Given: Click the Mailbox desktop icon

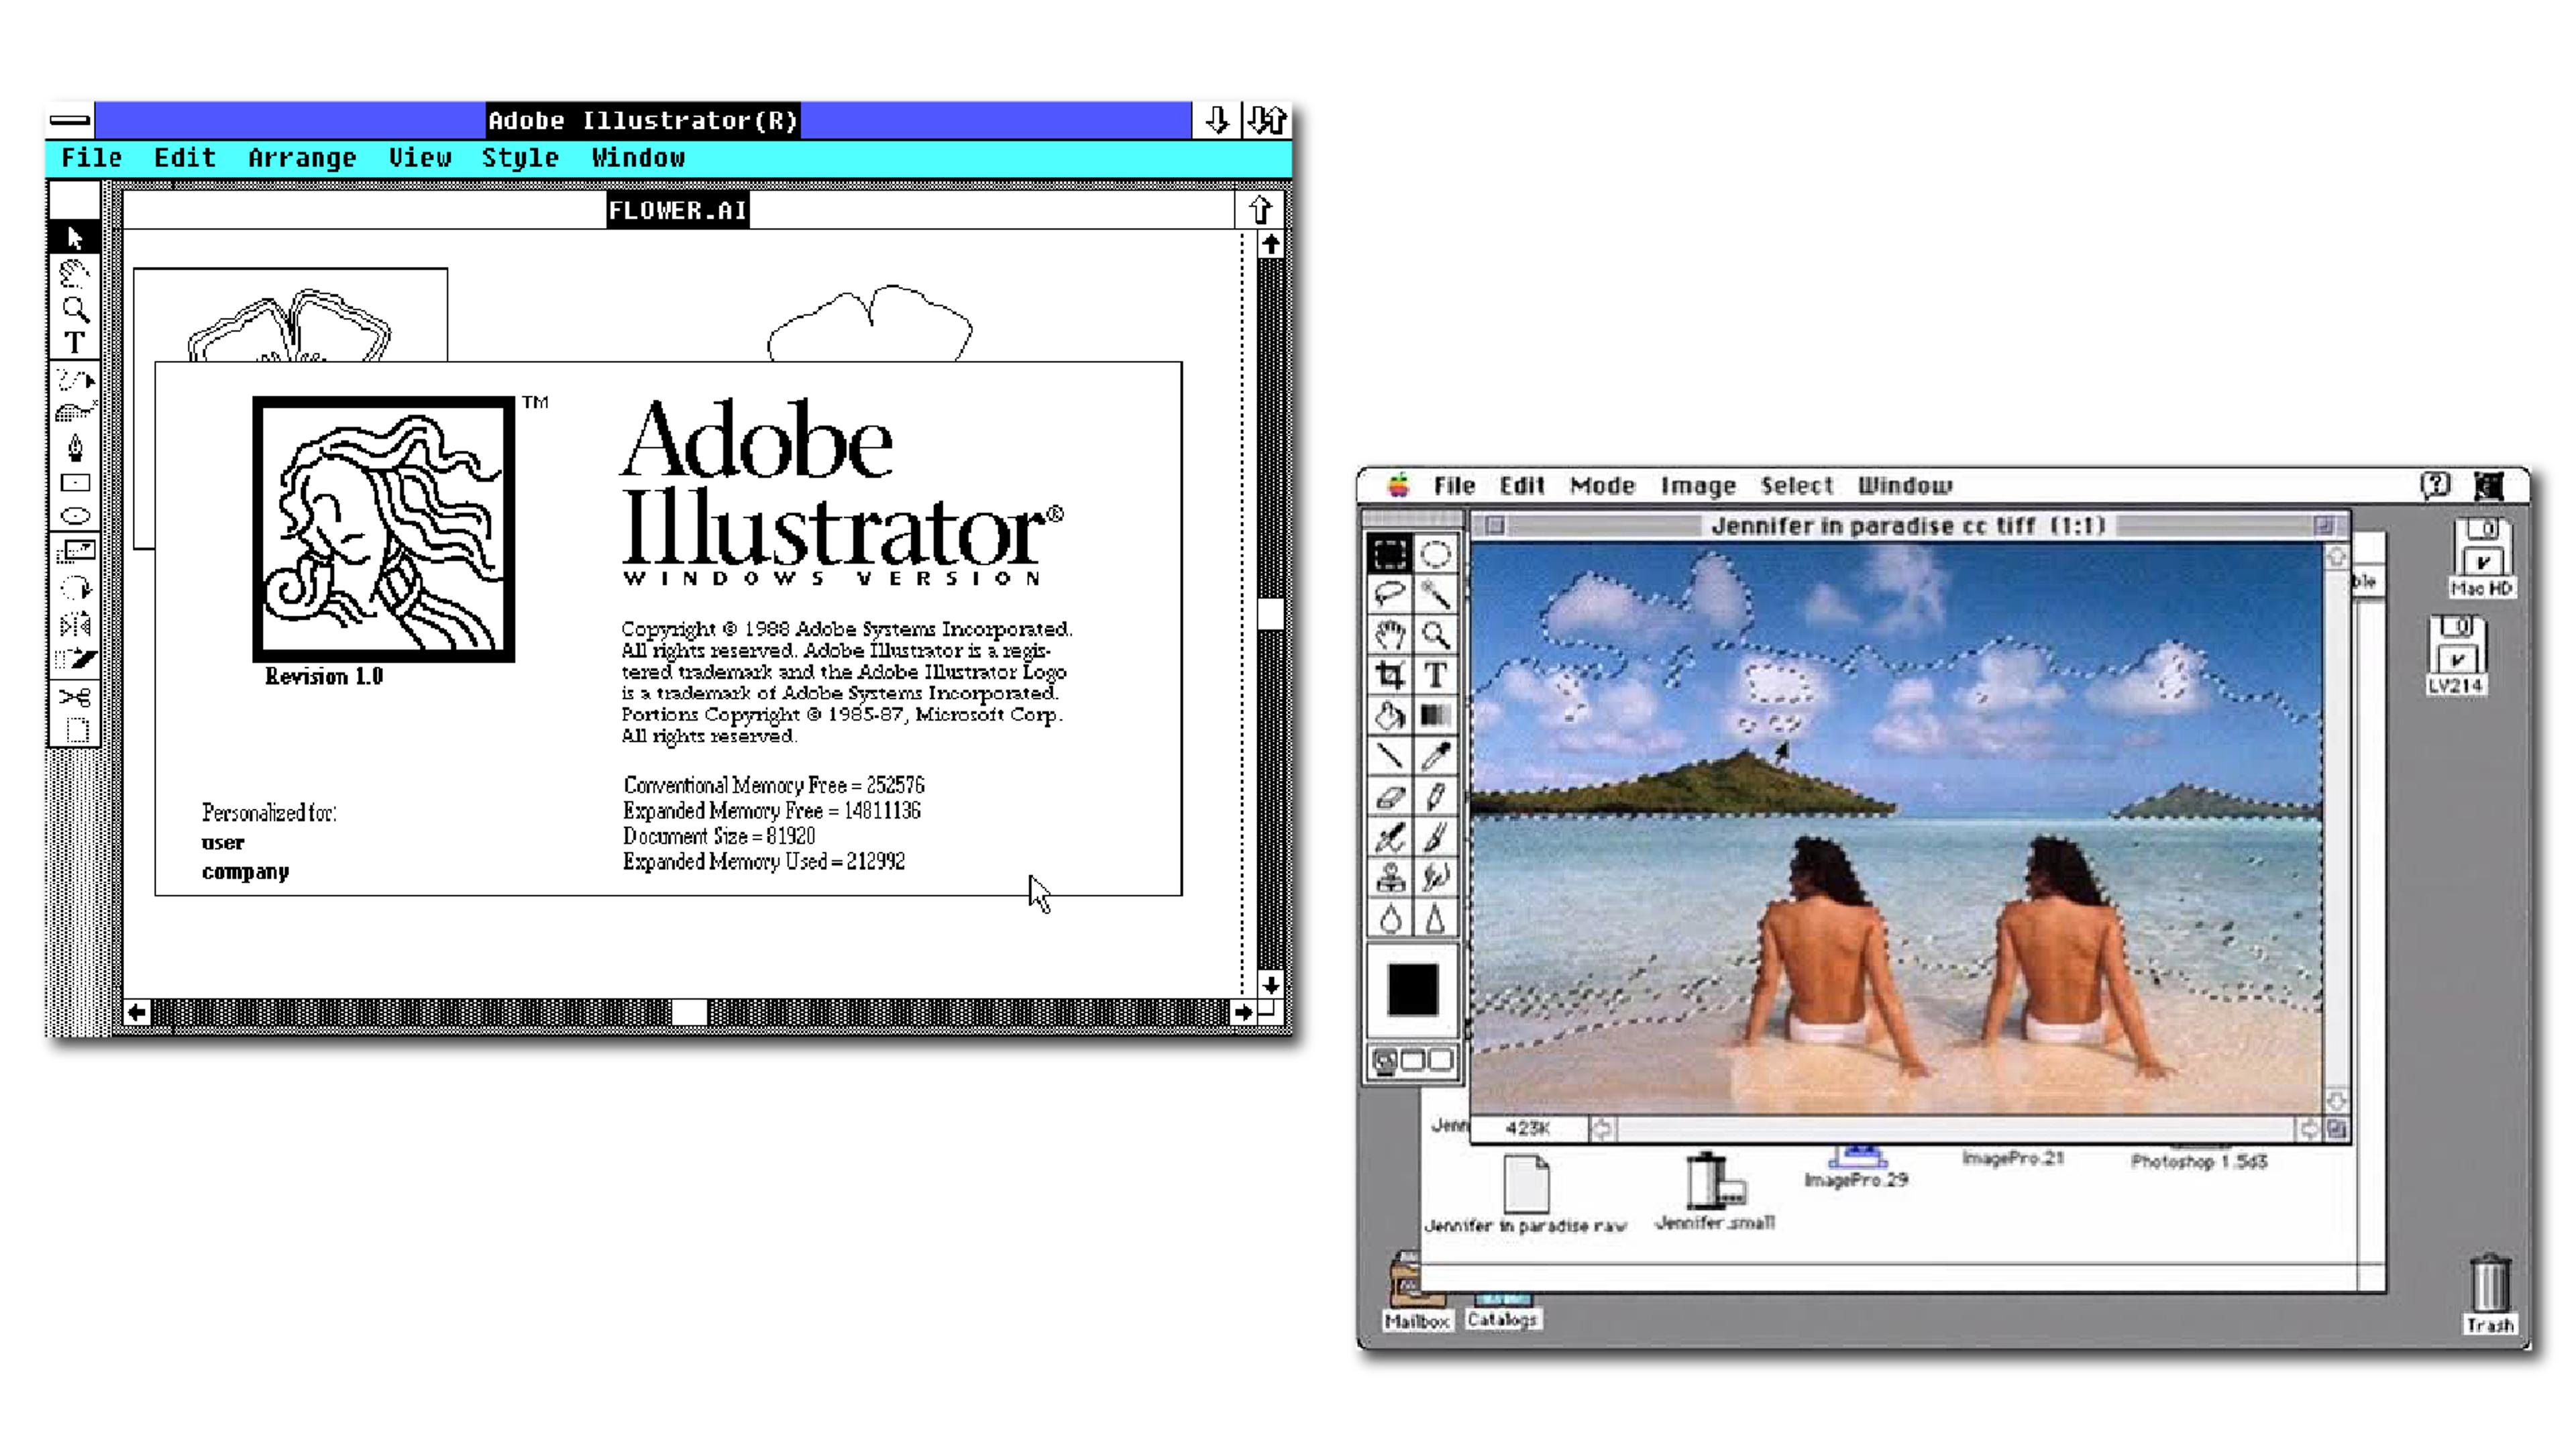Looking at the screenshot, I should (1416, 1291).
